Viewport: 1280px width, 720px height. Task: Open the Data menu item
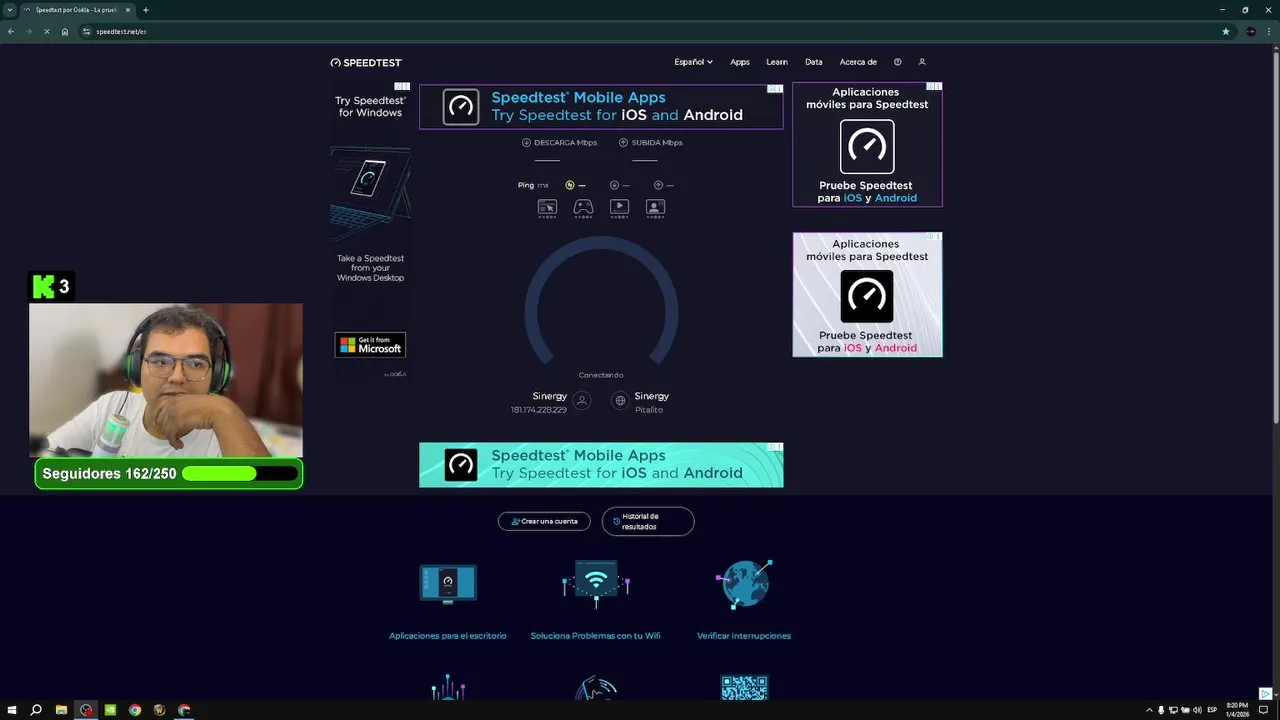pos(814,62)
